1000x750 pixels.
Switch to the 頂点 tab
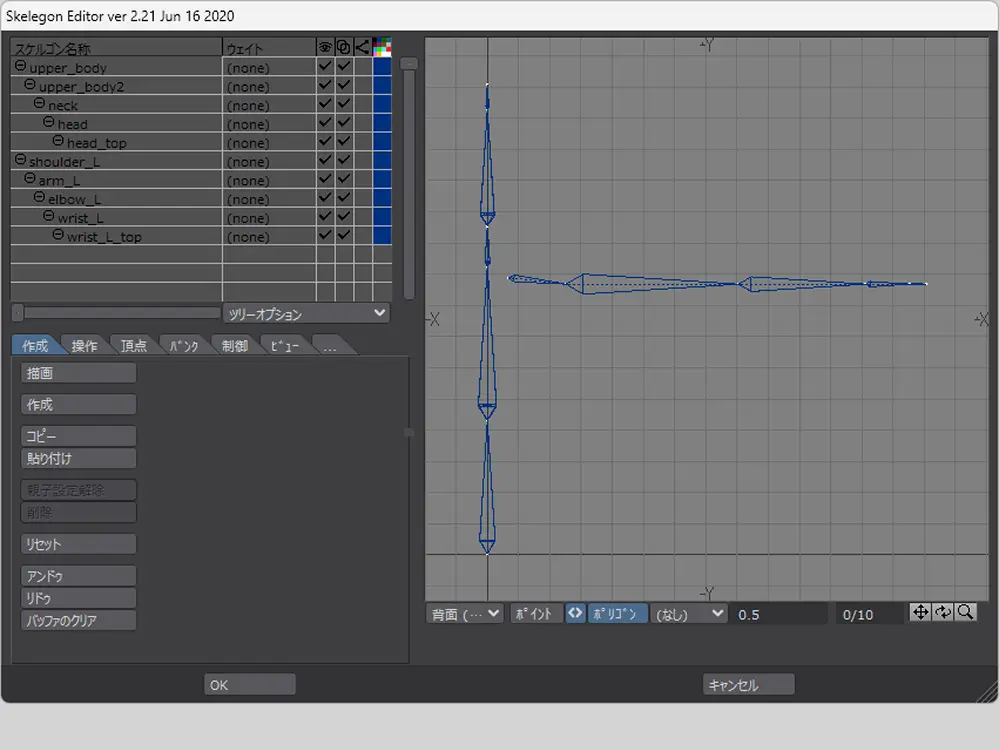[134, 346]
